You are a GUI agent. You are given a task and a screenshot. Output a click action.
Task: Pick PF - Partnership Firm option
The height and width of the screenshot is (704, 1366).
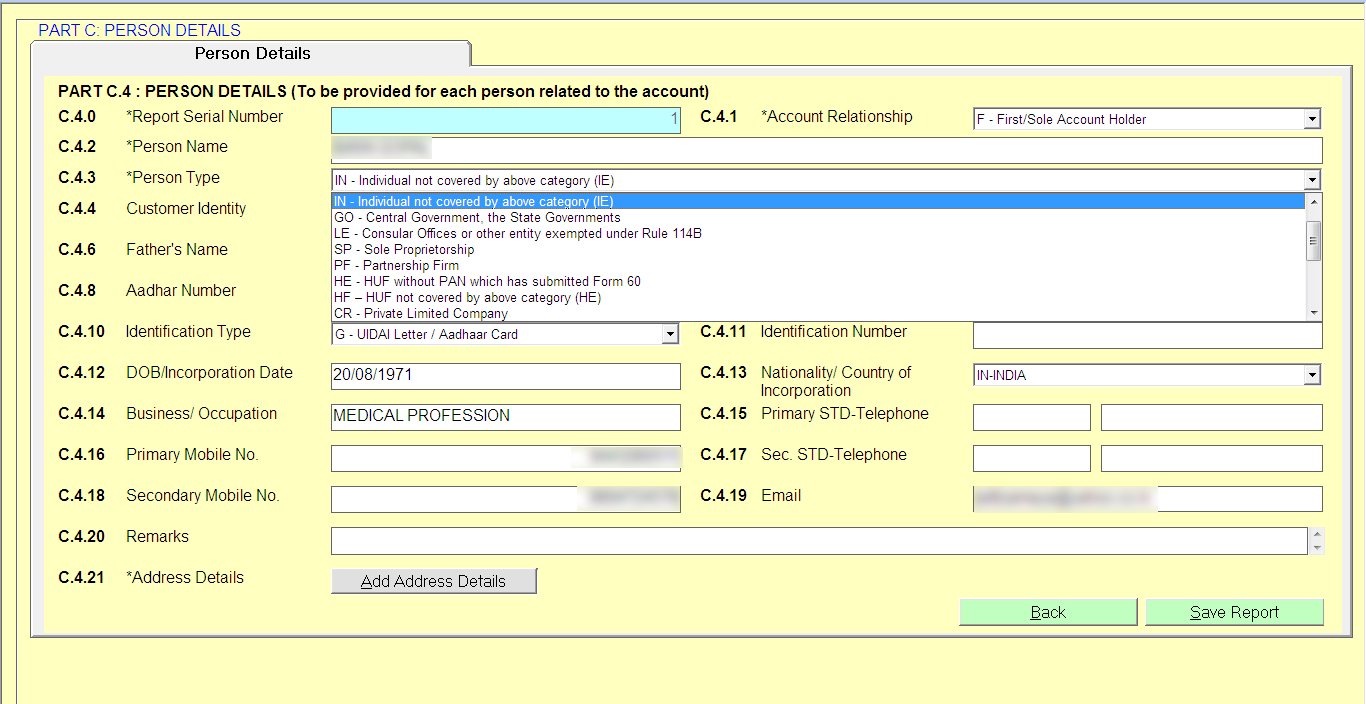396,266
